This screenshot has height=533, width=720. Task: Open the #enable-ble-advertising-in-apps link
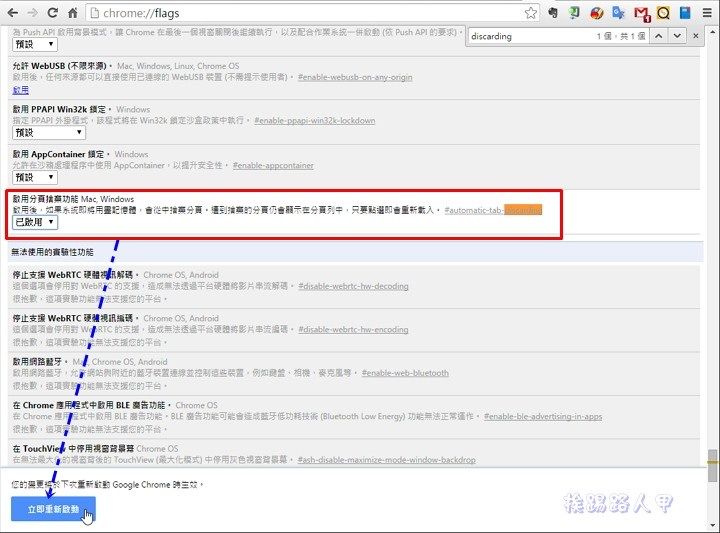(x=543, y=416)
